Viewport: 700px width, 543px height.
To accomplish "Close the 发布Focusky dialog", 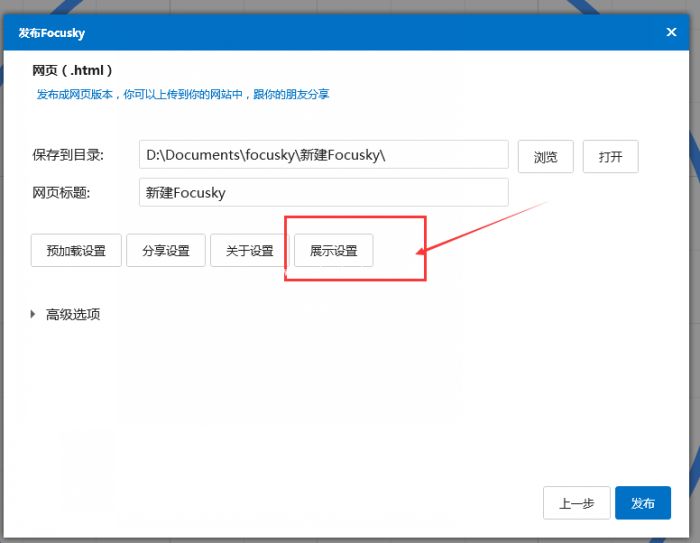I will 671,32.
